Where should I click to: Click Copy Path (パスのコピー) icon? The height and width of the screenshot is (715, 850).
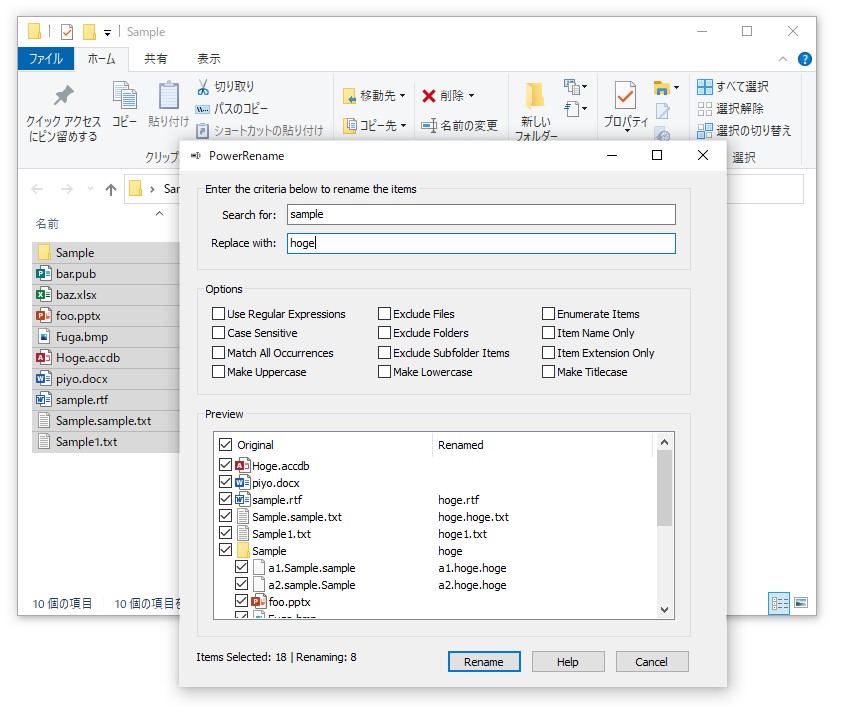[202, 109]
